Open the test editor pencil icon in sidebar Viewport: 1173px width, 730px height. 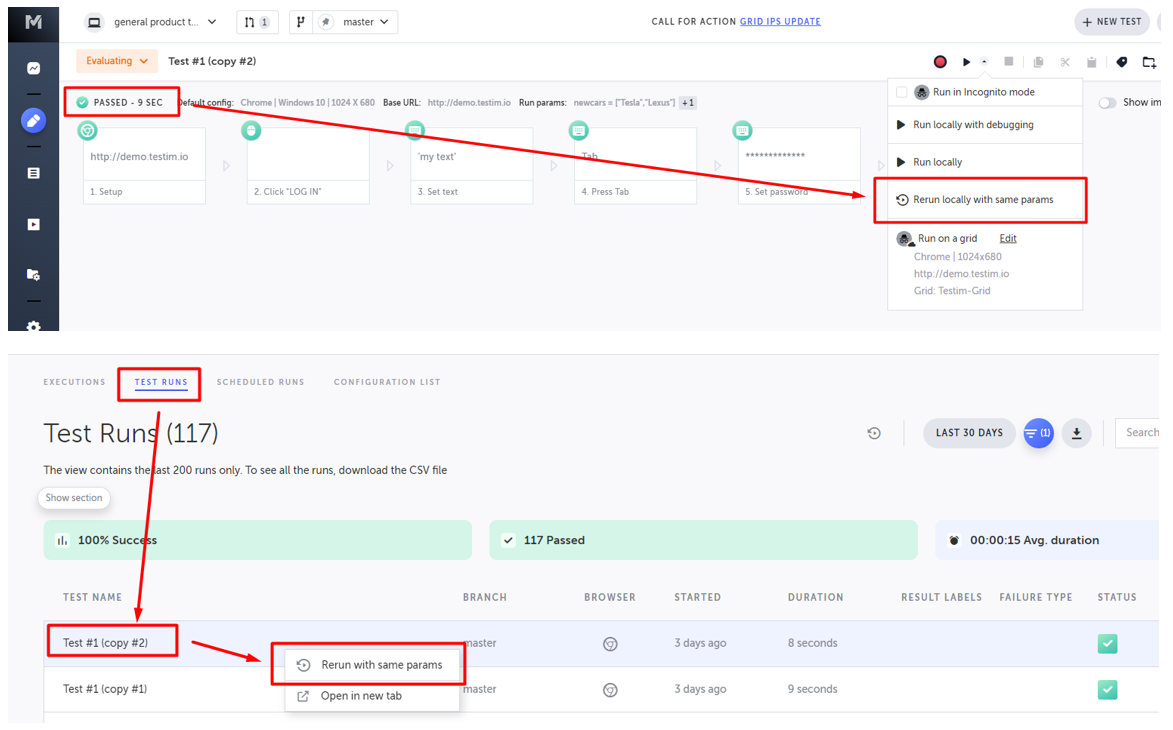(33, 121)
